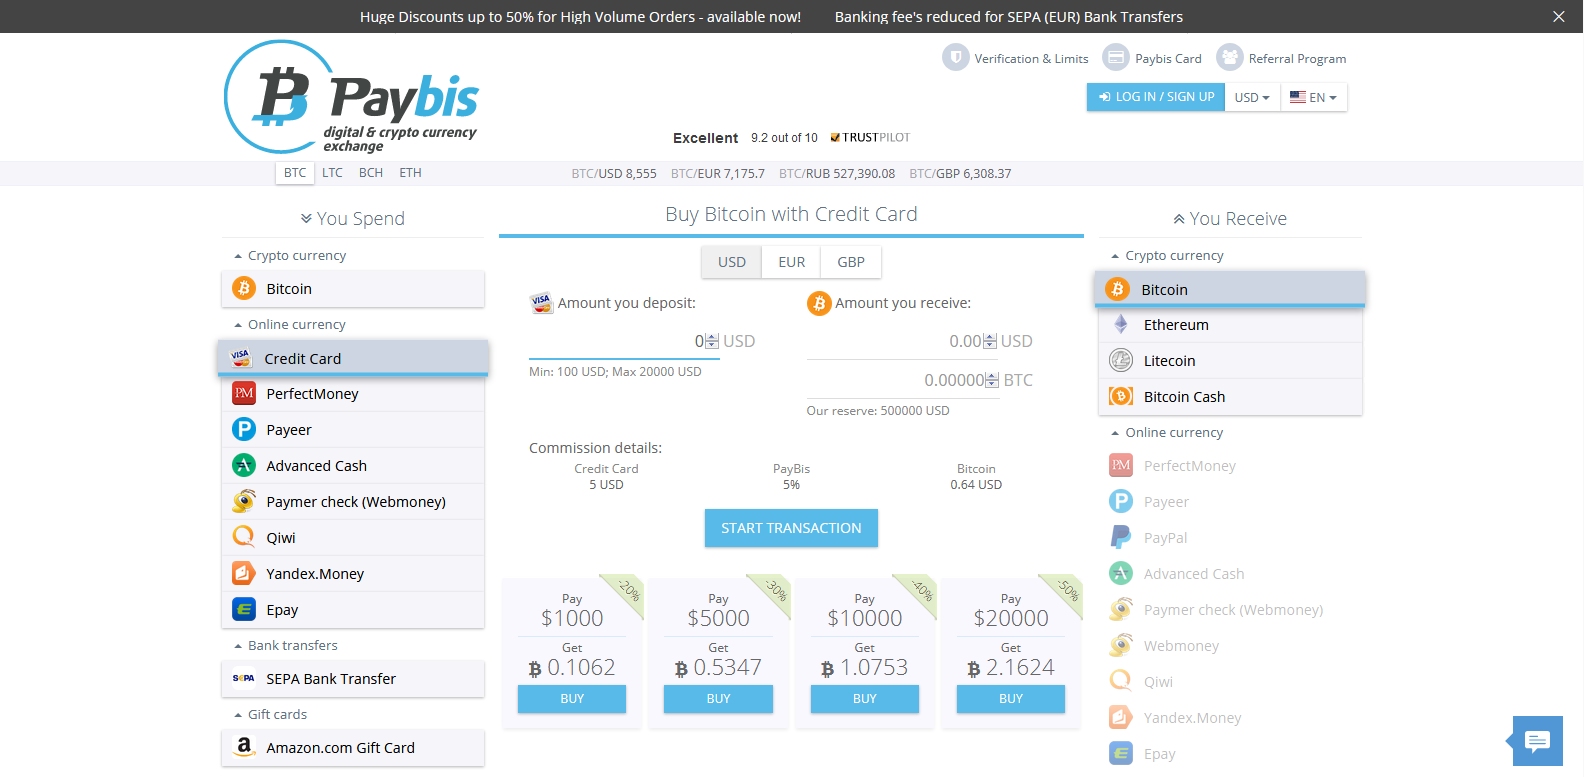This screenshot has height=777, width=1584.
Task: Select Ethereum icon under You Receive
Action: 1121,324
